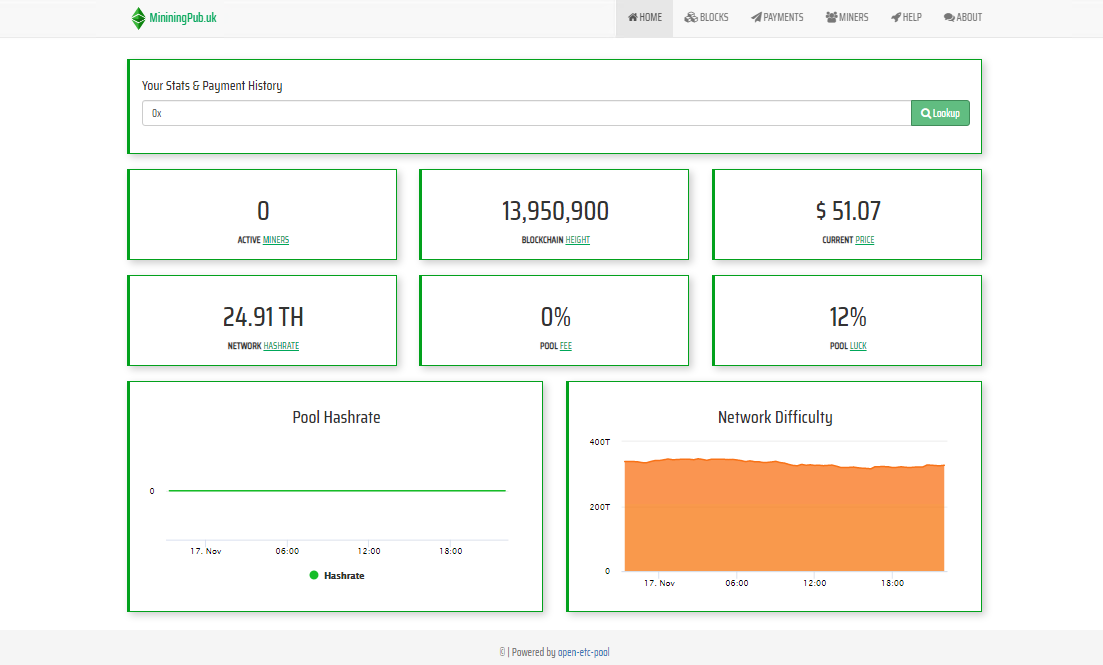Click the orange Network Difficulty area chart

click(x=784, y=517)
